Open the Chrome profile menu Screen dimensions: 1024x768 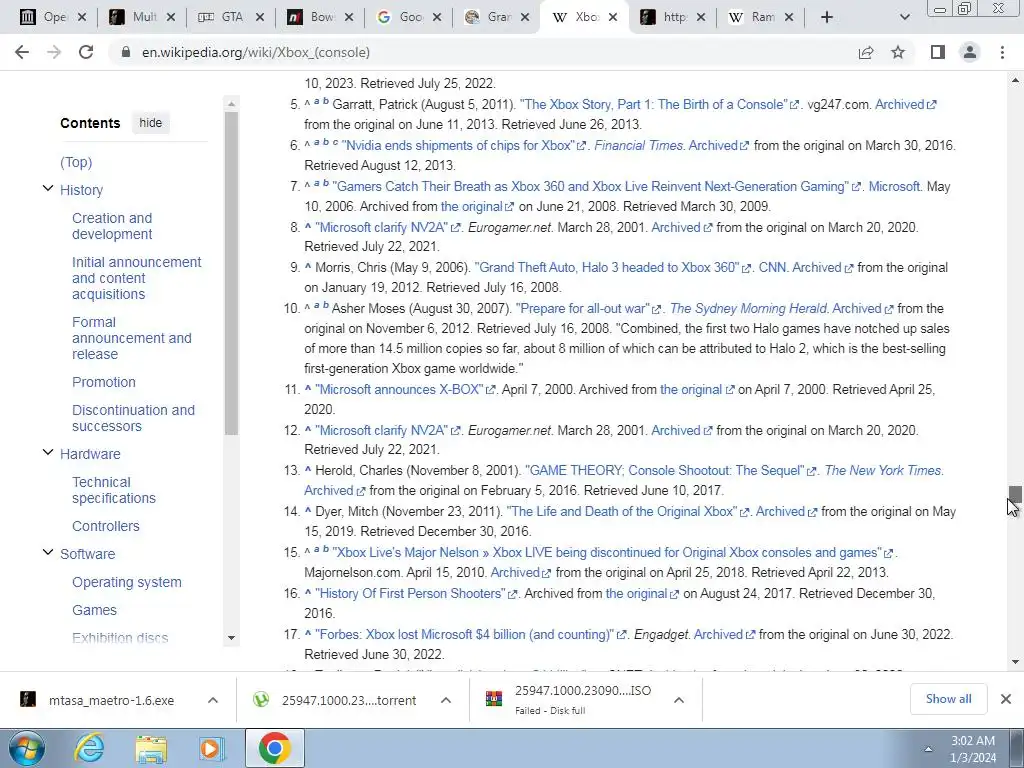pos(970,52)
